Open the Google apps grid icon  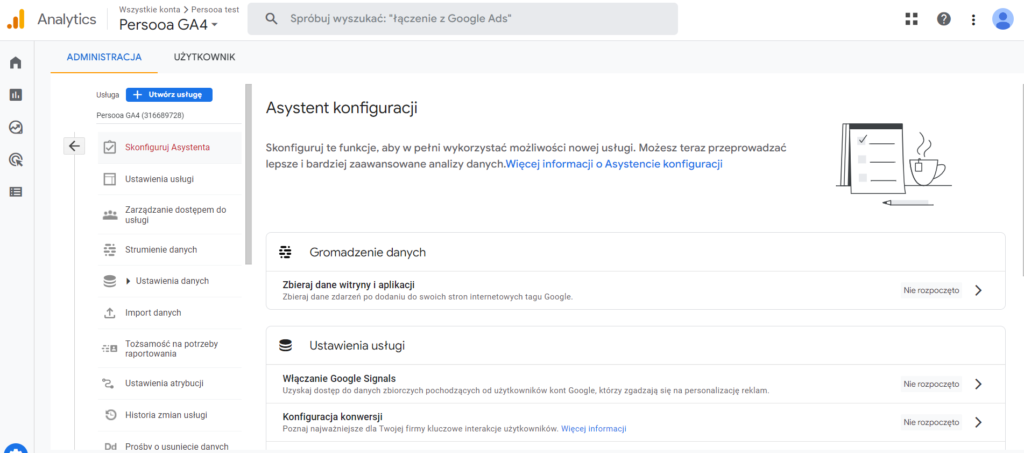[x=912, y=19]
